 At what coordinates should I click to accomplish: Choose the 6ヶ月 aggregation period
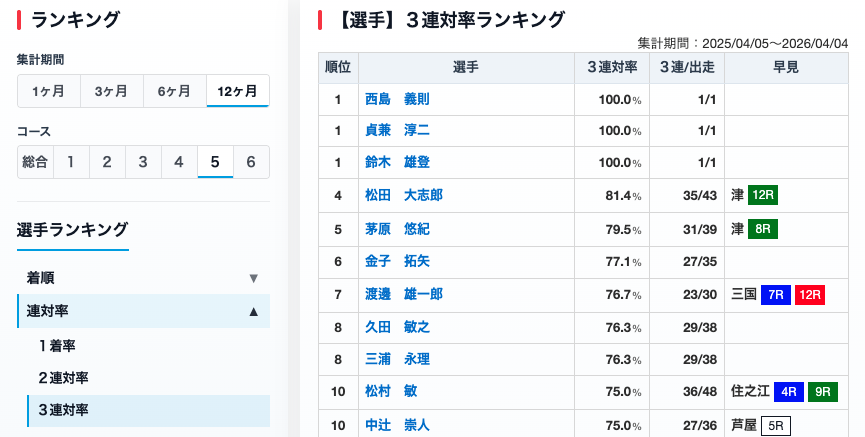pyautogui.click(x=174, y=91)
